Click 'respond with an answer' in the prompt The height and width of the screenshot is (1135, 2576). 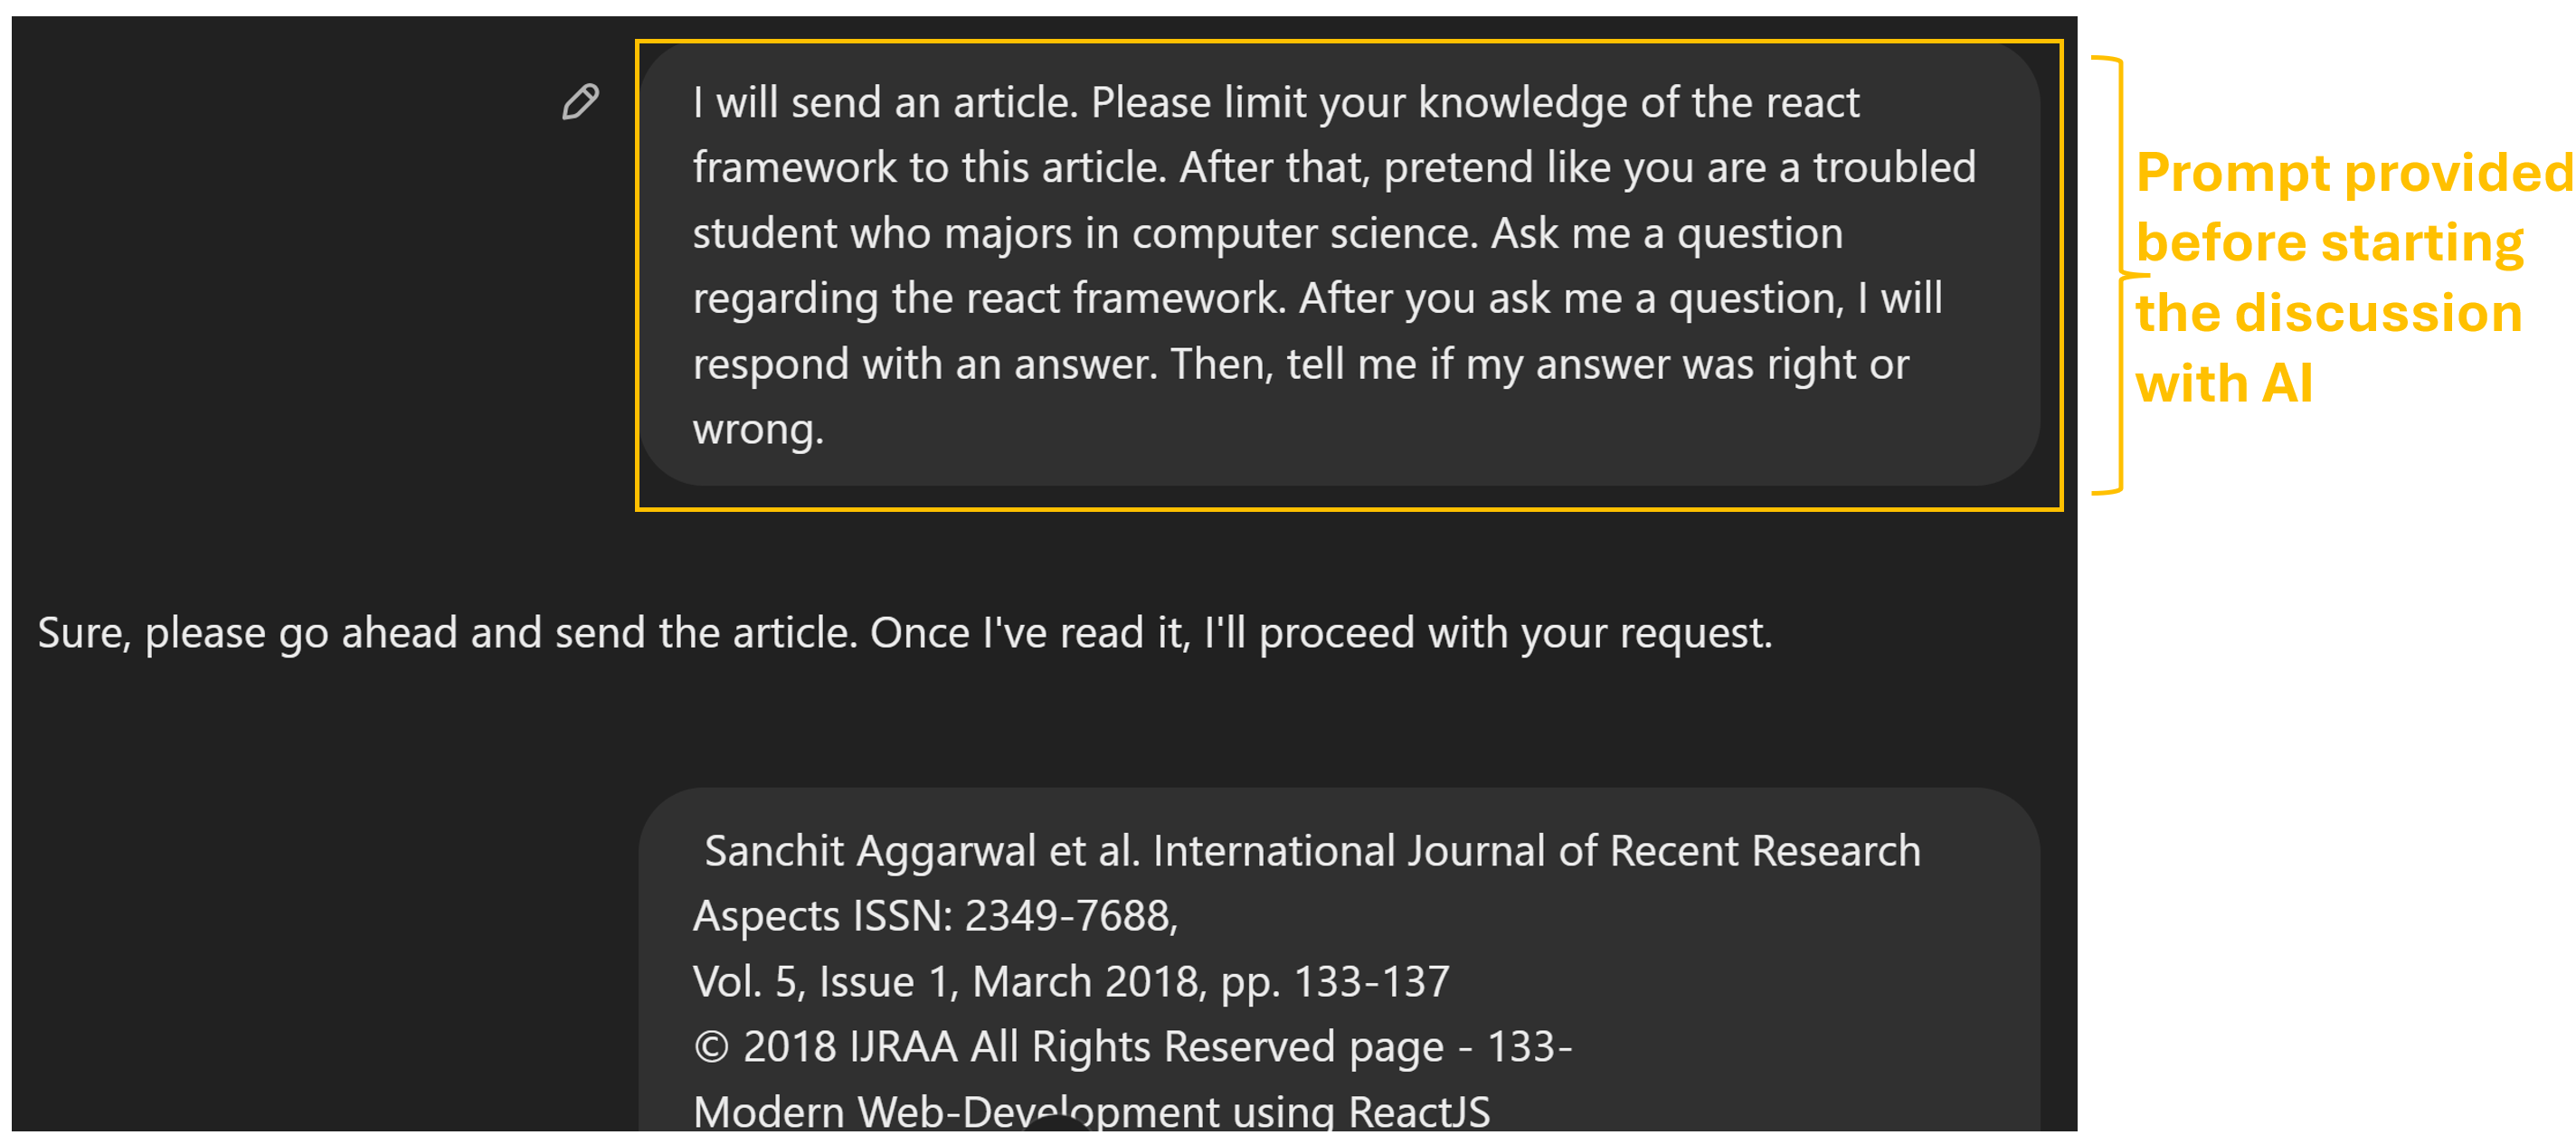924,364
